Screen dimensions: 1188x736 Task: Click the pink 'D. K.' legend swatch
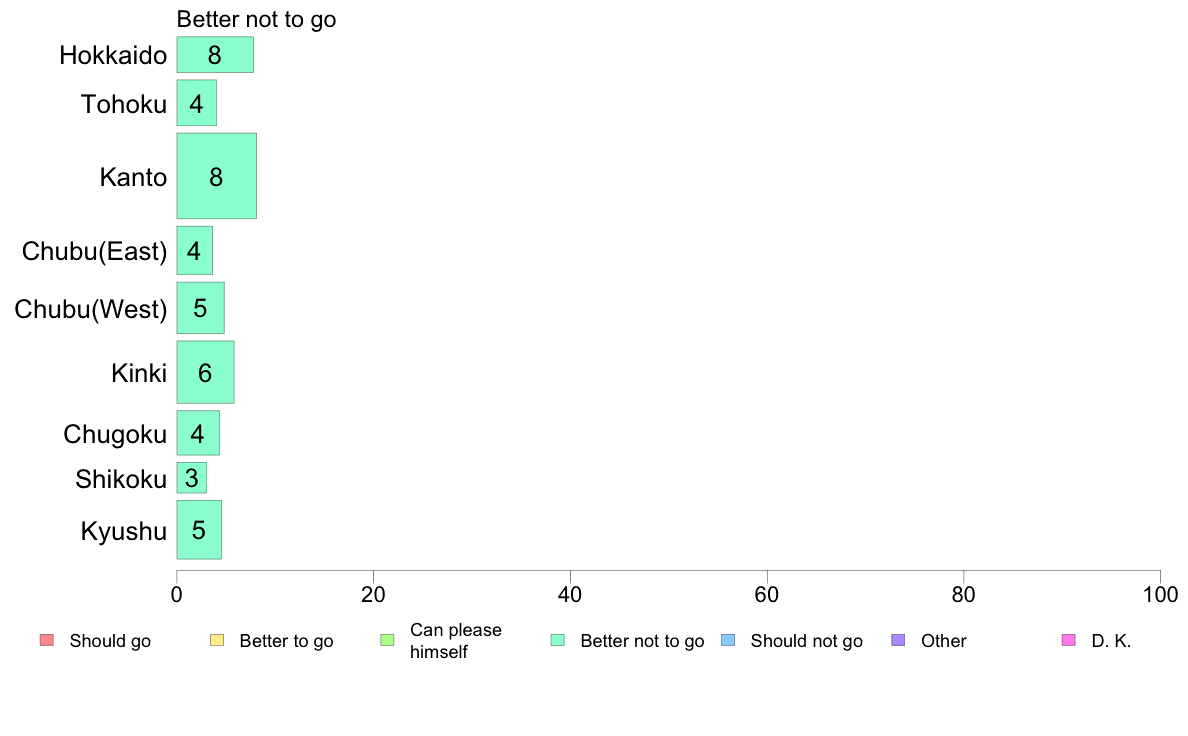tap(1069, 640)
